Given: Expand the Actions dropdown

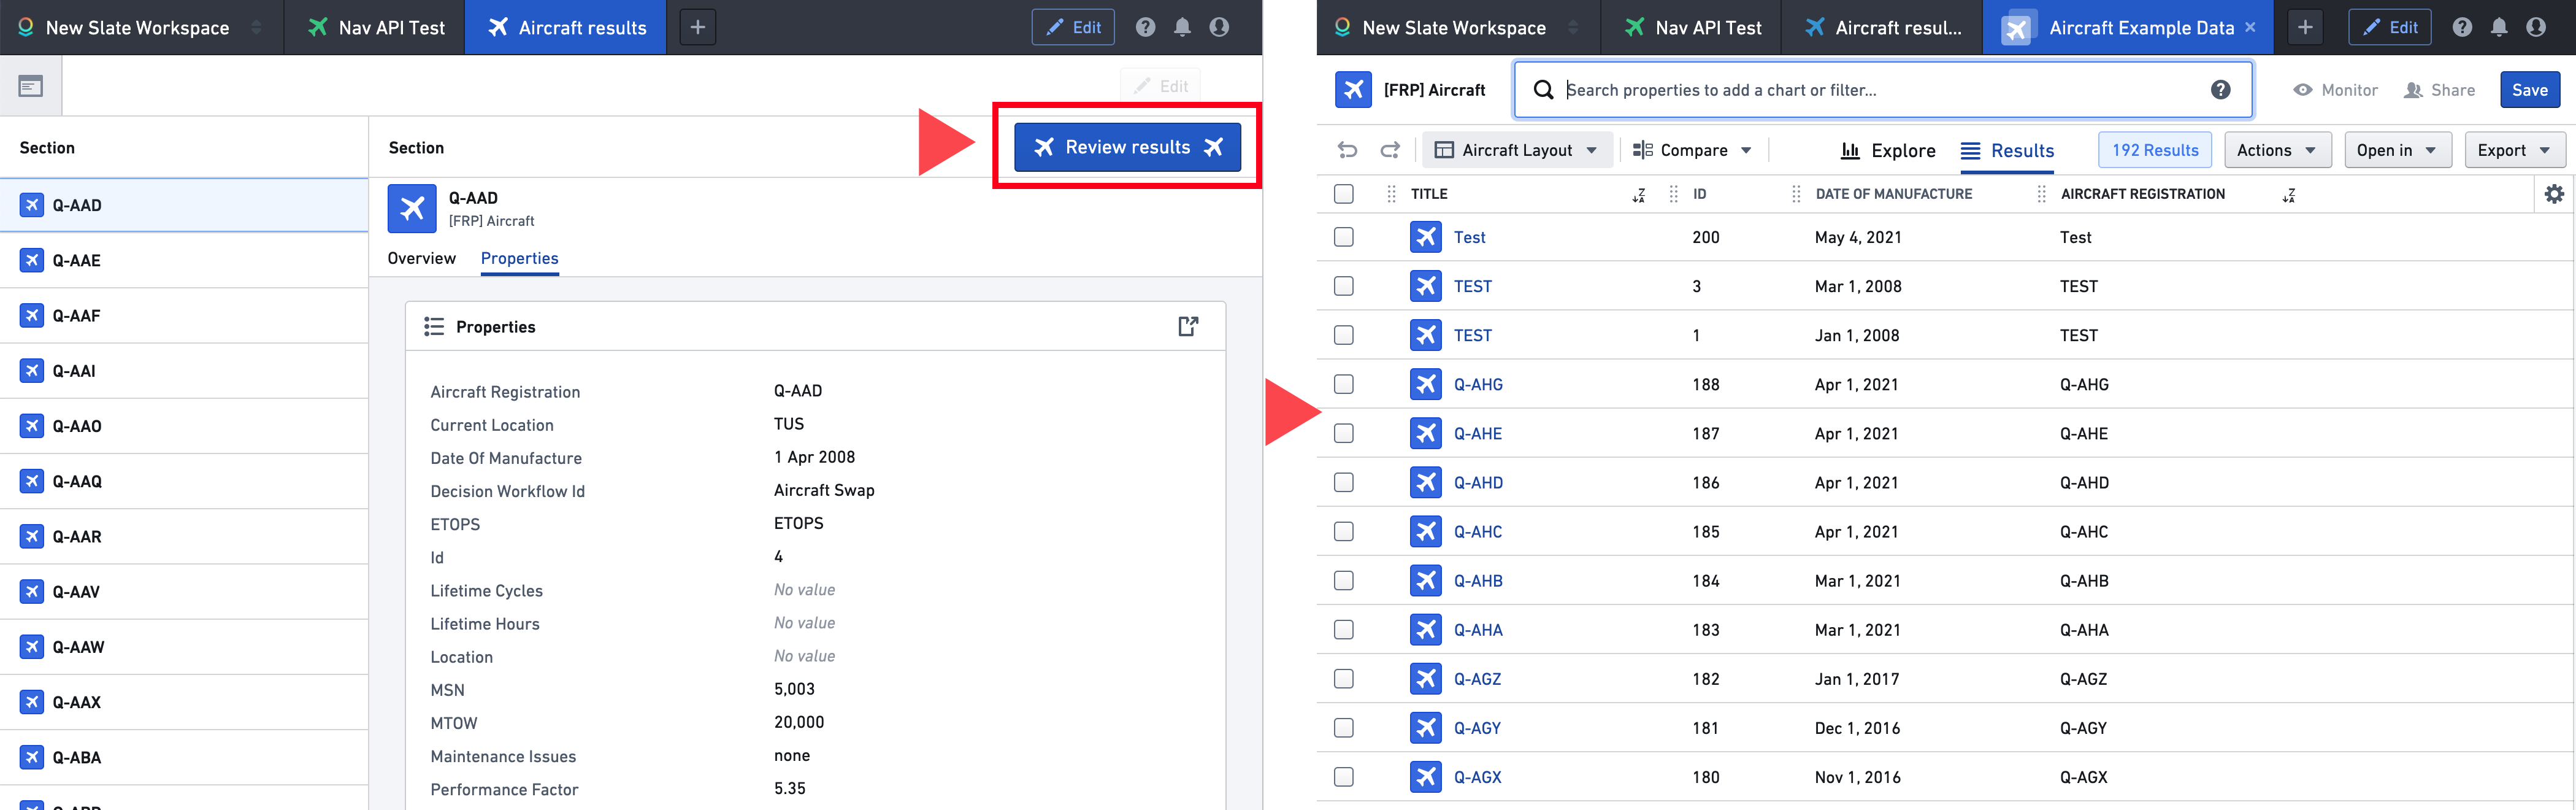Looking at the screenshot, I should point(2277,150).
